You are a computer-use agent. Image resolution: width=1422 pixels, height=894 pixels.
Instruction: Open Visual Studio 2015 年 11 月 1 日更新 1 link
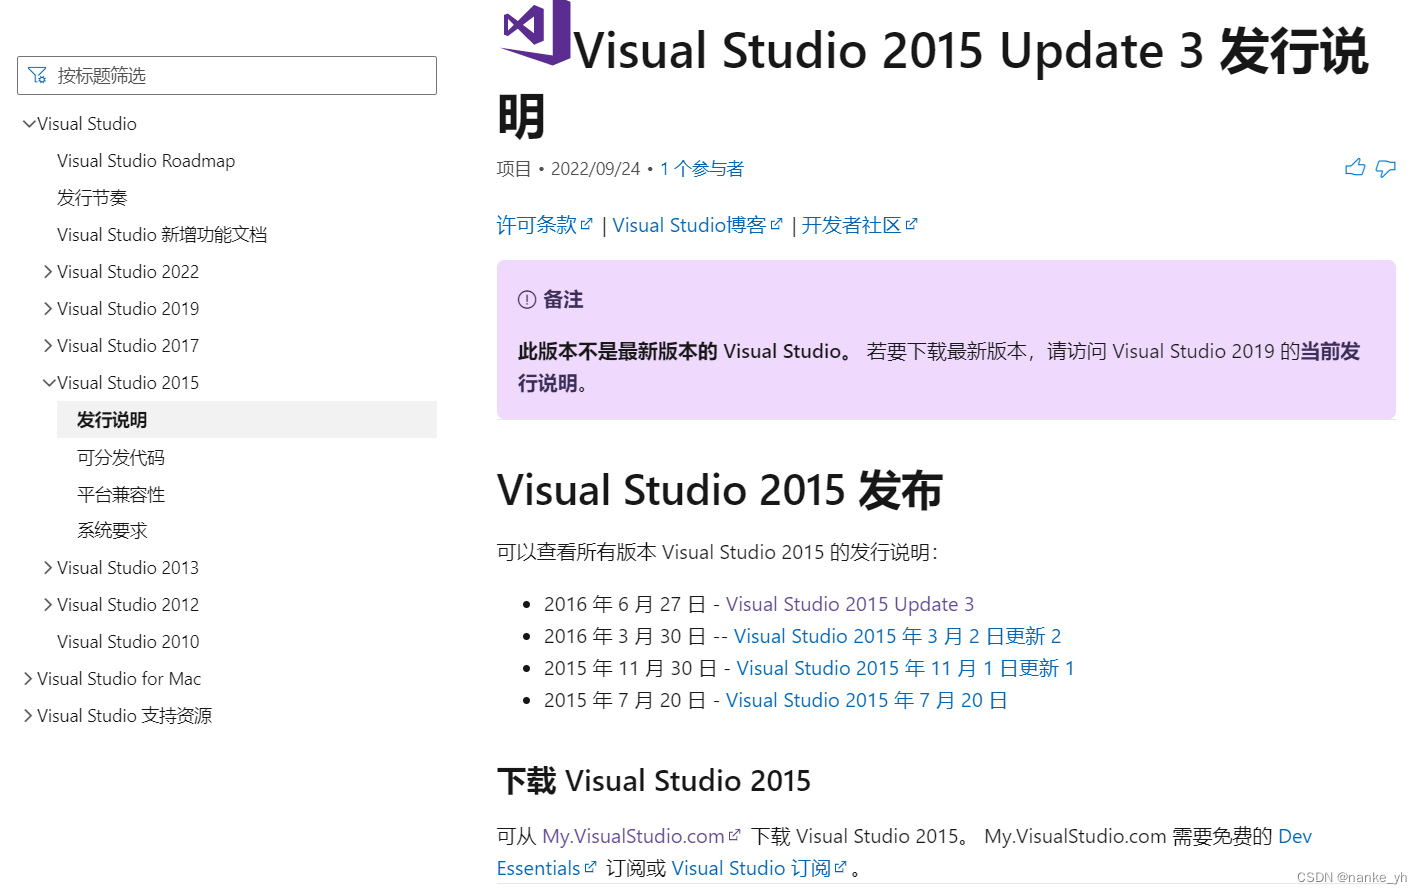[905, 668]
